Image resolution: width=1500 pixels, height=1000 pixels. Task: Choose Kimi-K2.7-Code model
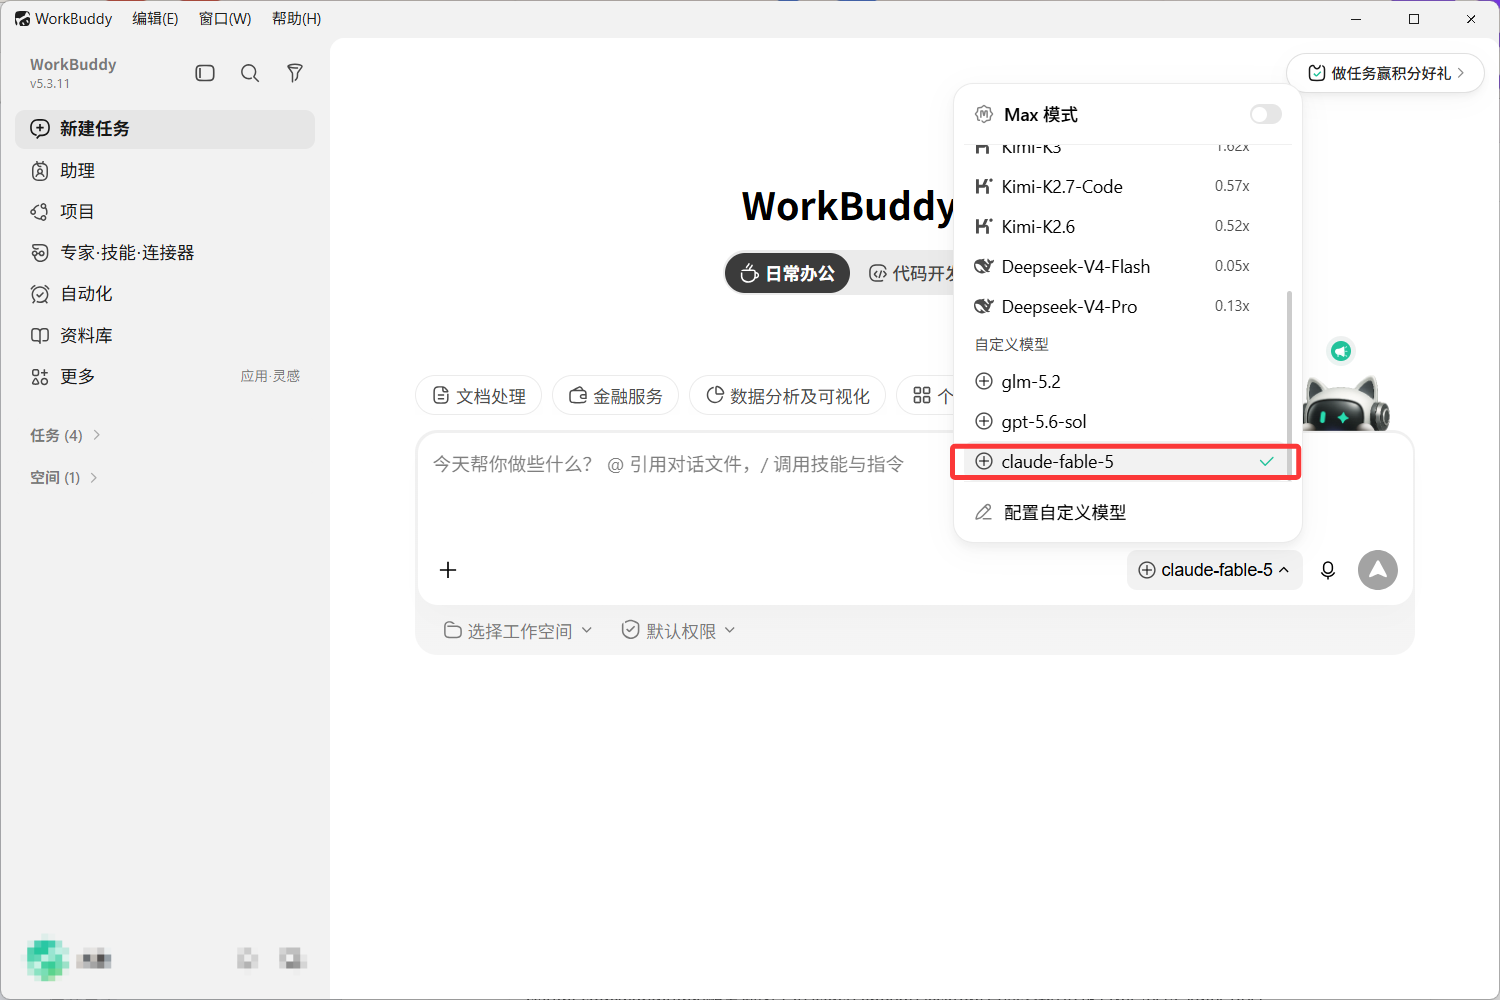click(x=1125, y=187)
